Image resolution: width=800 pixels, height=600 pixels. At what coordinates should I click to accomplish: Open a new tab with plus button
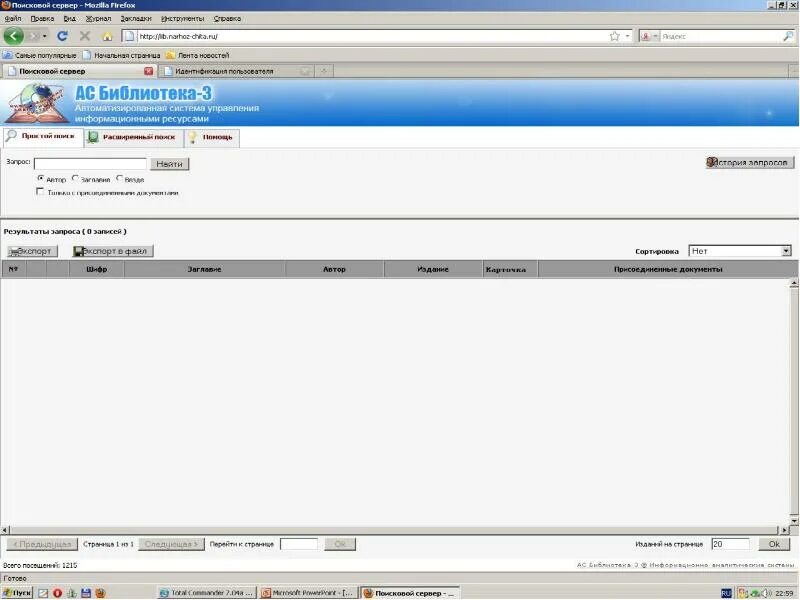[x=323, y=71]
